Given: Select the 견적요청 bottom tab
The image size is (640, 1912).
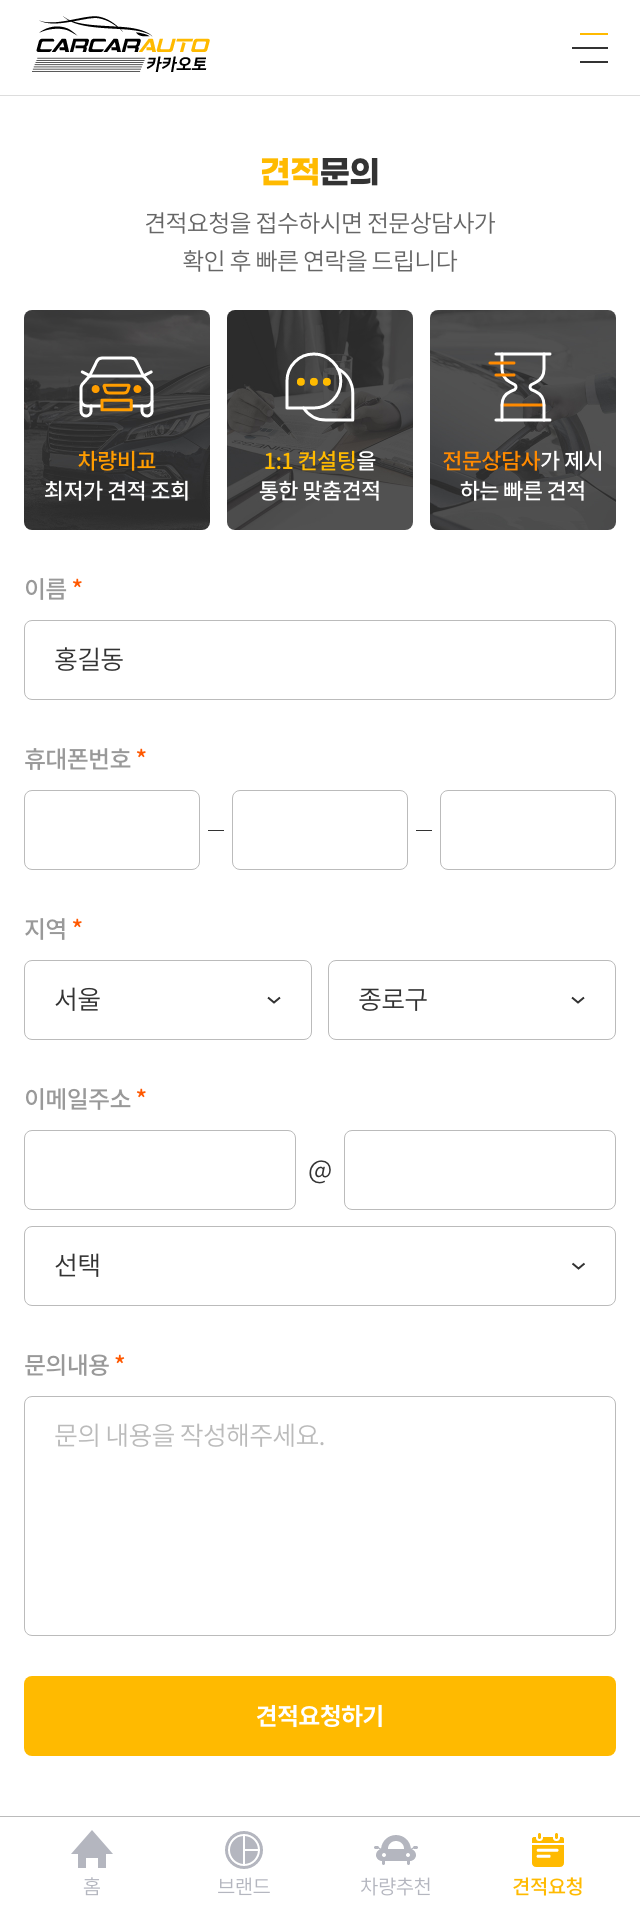Looking at the screenshot, I should coord(548,1863).
